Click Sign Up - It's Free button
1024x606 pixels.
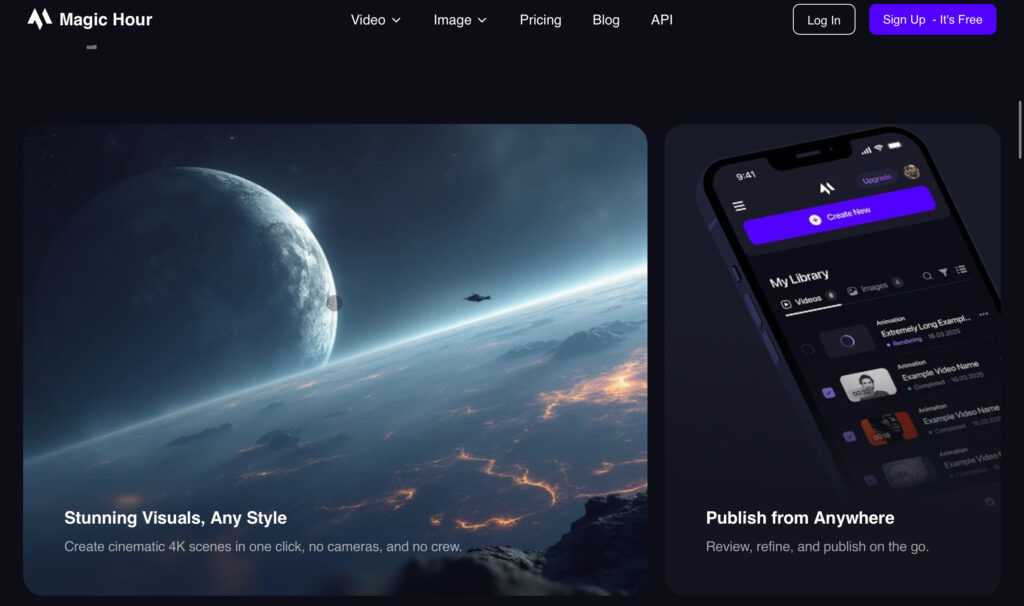tap(932, 20)
